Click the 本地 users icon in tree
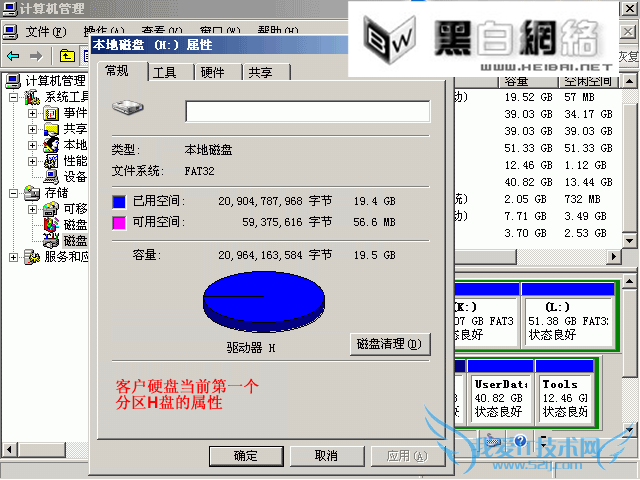Image resolution: width=640 pixels, height=480 pixels. click(x=51, y=145)
